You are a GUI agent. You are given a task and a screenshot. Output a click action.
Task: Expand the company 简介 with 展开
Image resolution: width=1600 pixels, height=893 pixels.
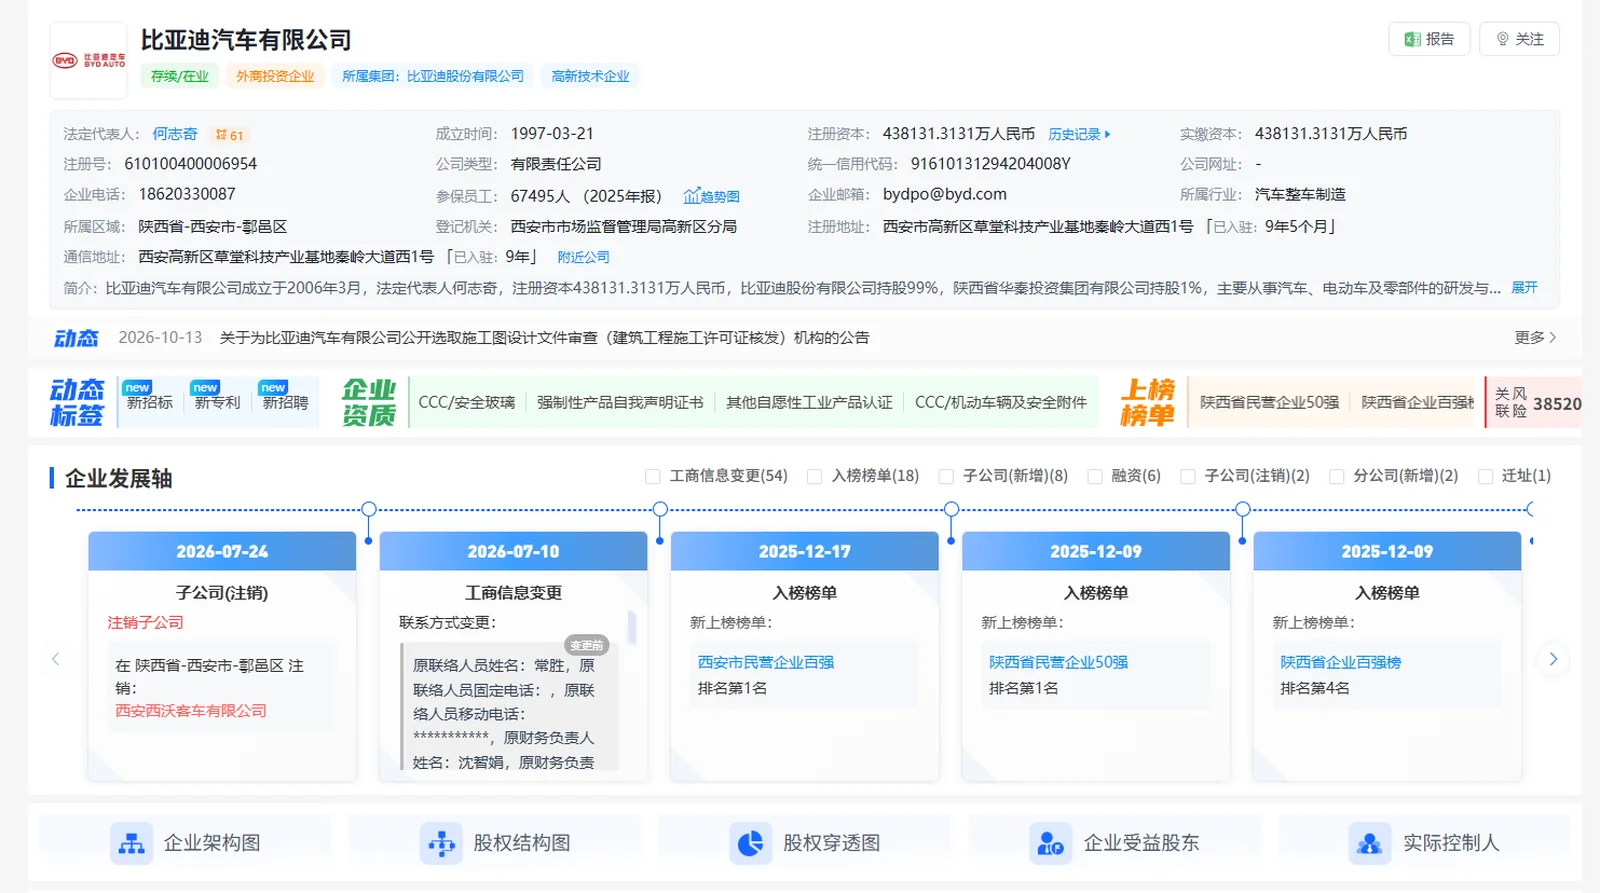1524,288
